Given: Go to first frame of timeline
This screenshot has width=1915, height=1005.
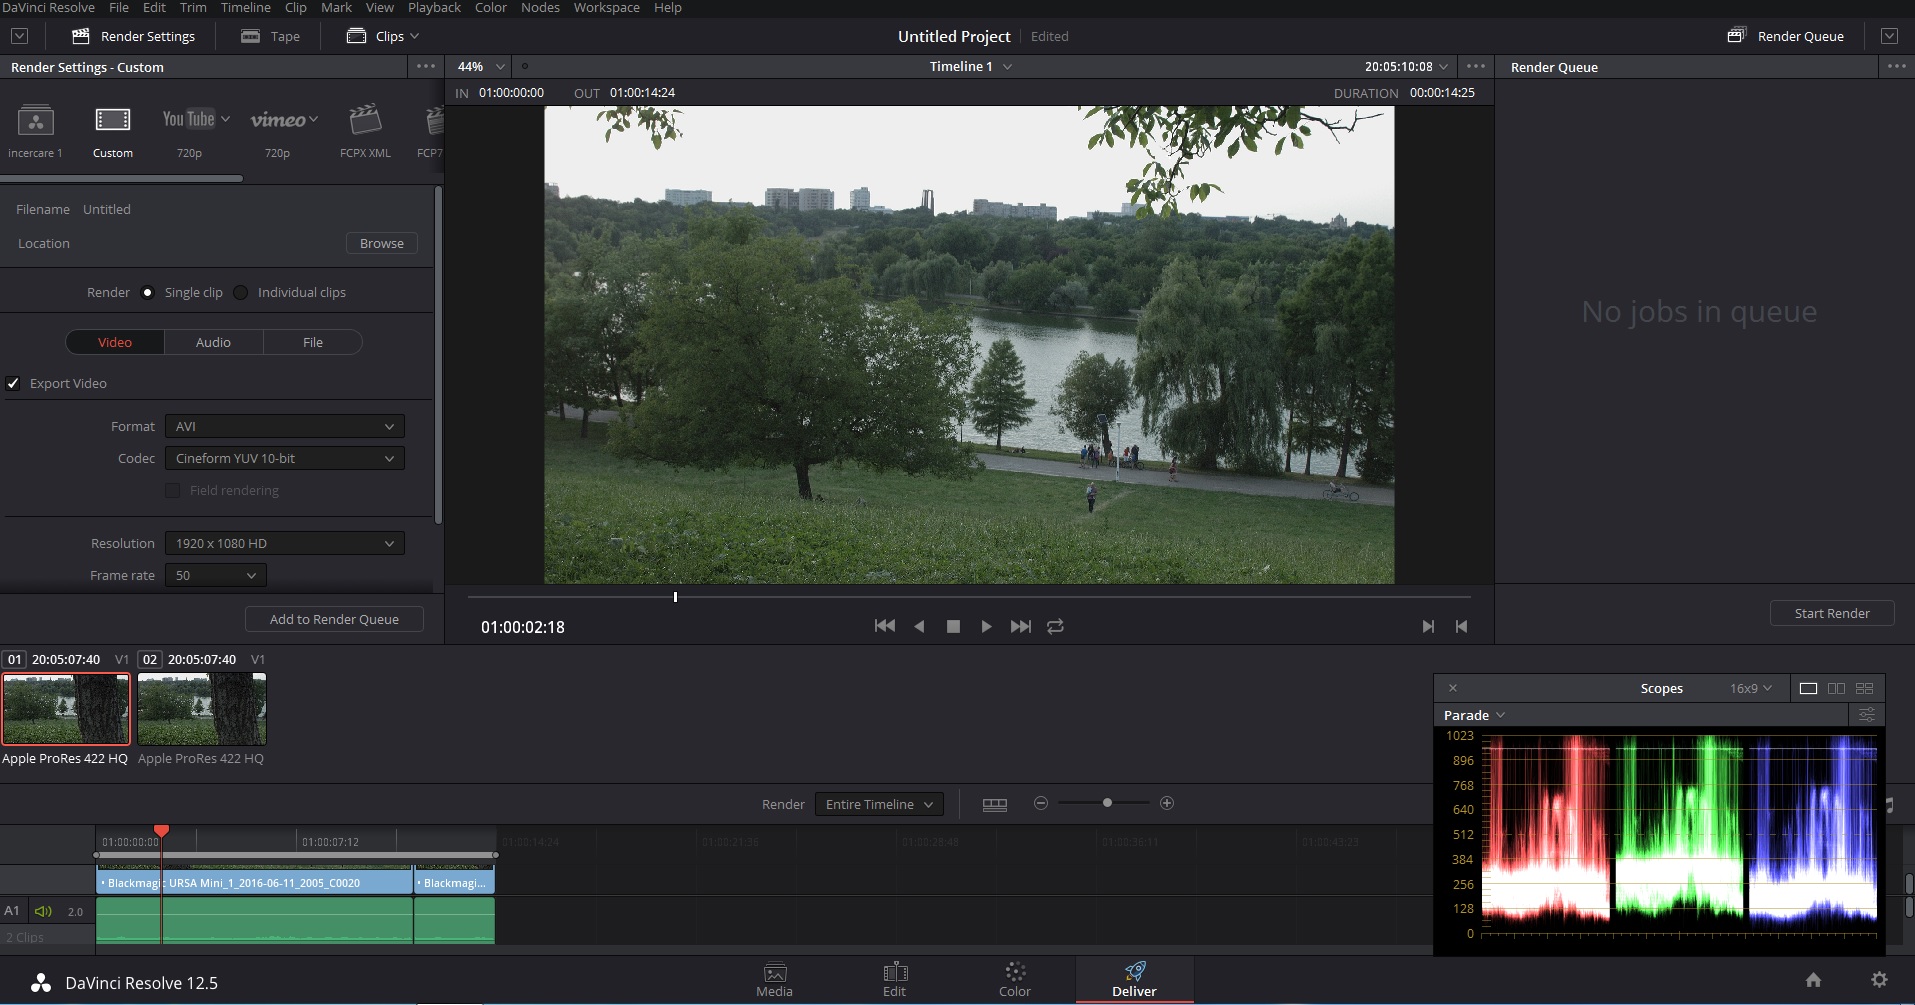Looking at the screenshot, I should click(x=884, y=626).
